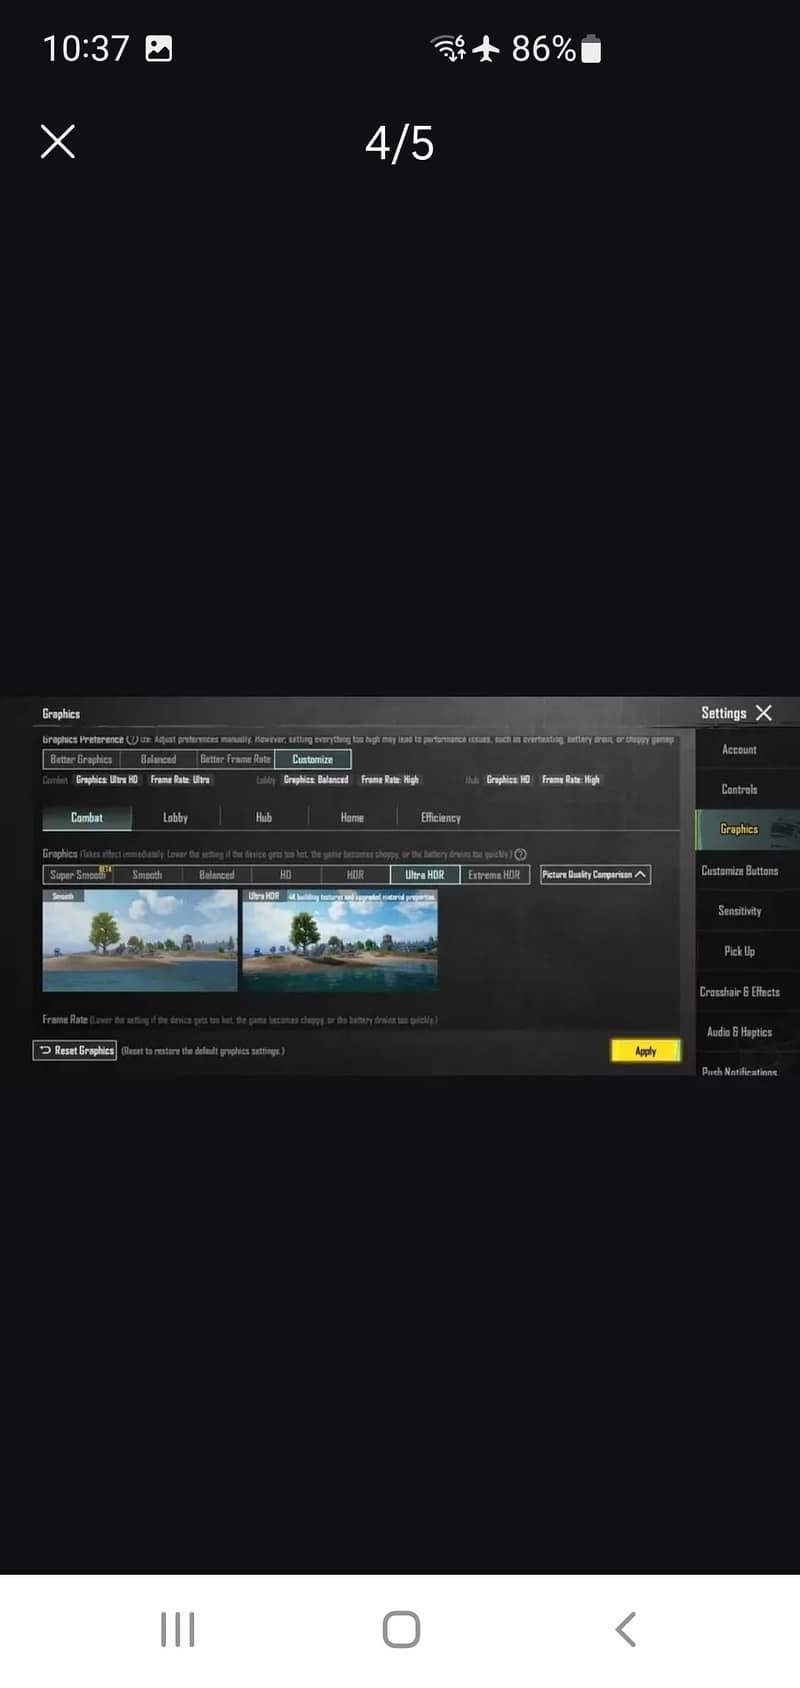Open the Sensitivity settings section

(x=739, y=911)
